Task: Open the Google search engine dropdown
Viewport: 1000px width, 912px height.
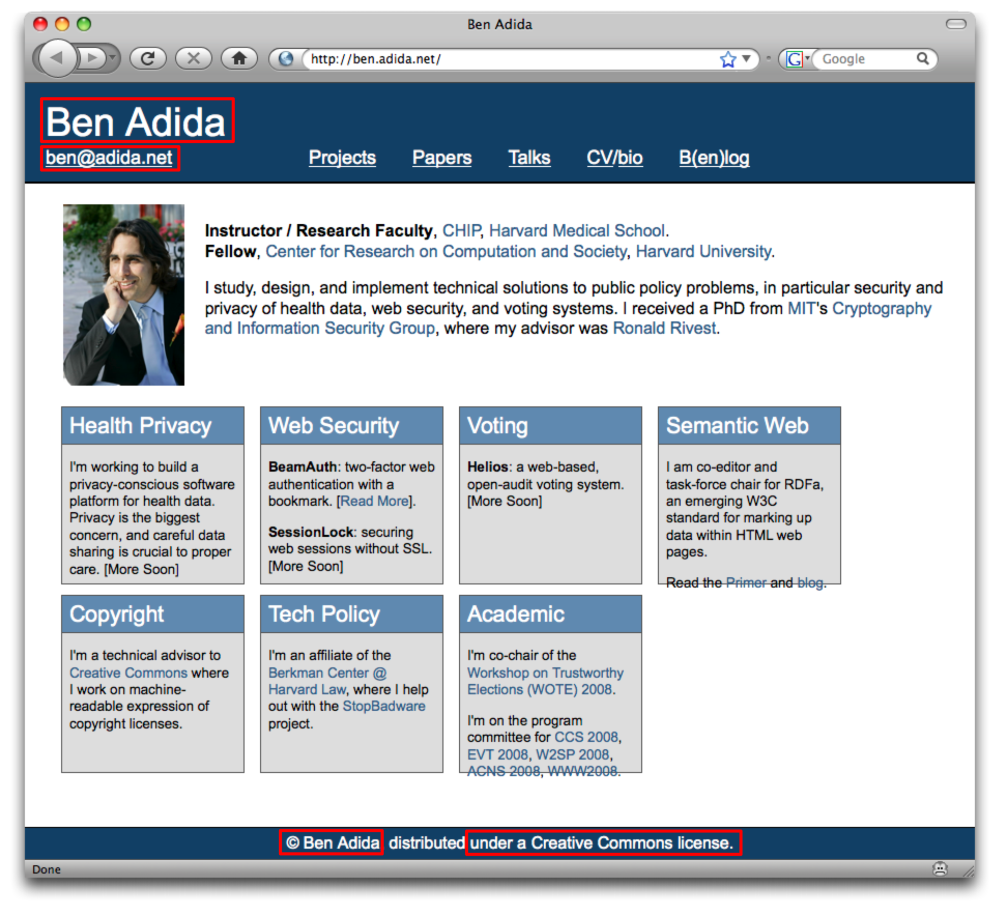Action: [807, 59]
